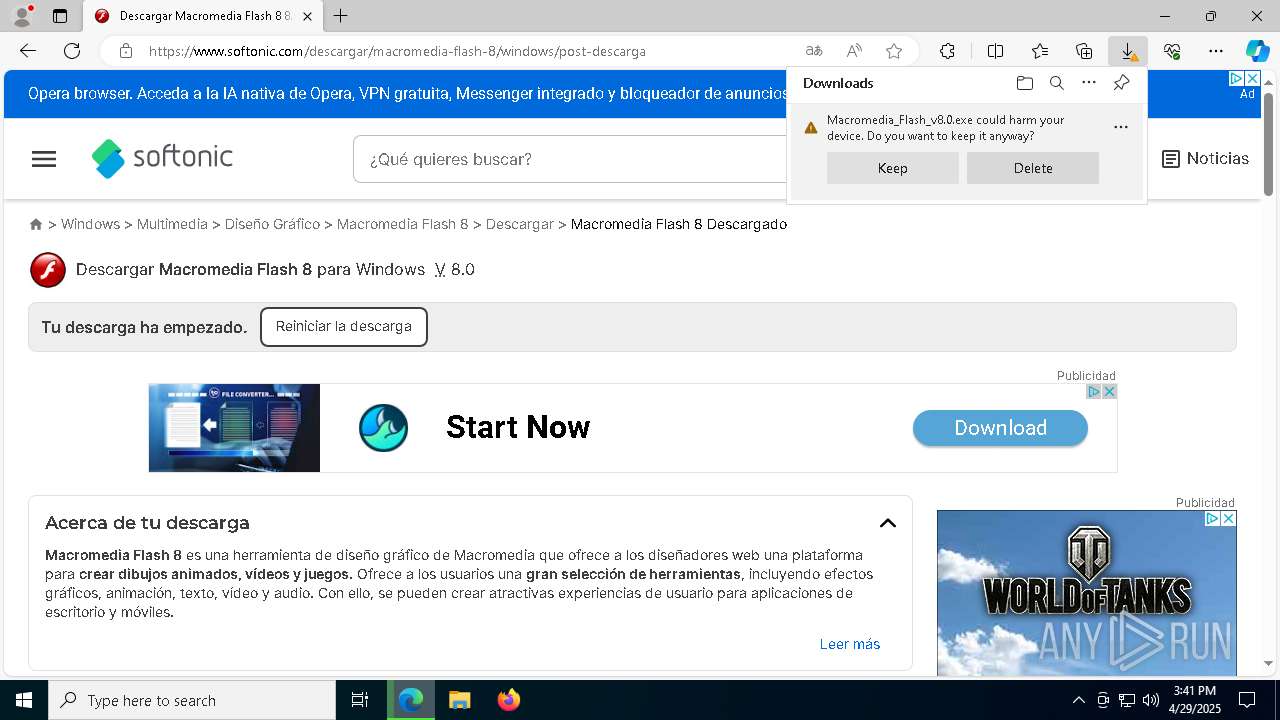Go to Windows breadcrumb link
Viewport: 1280px width, 720px height.
(x=90, y=224)
